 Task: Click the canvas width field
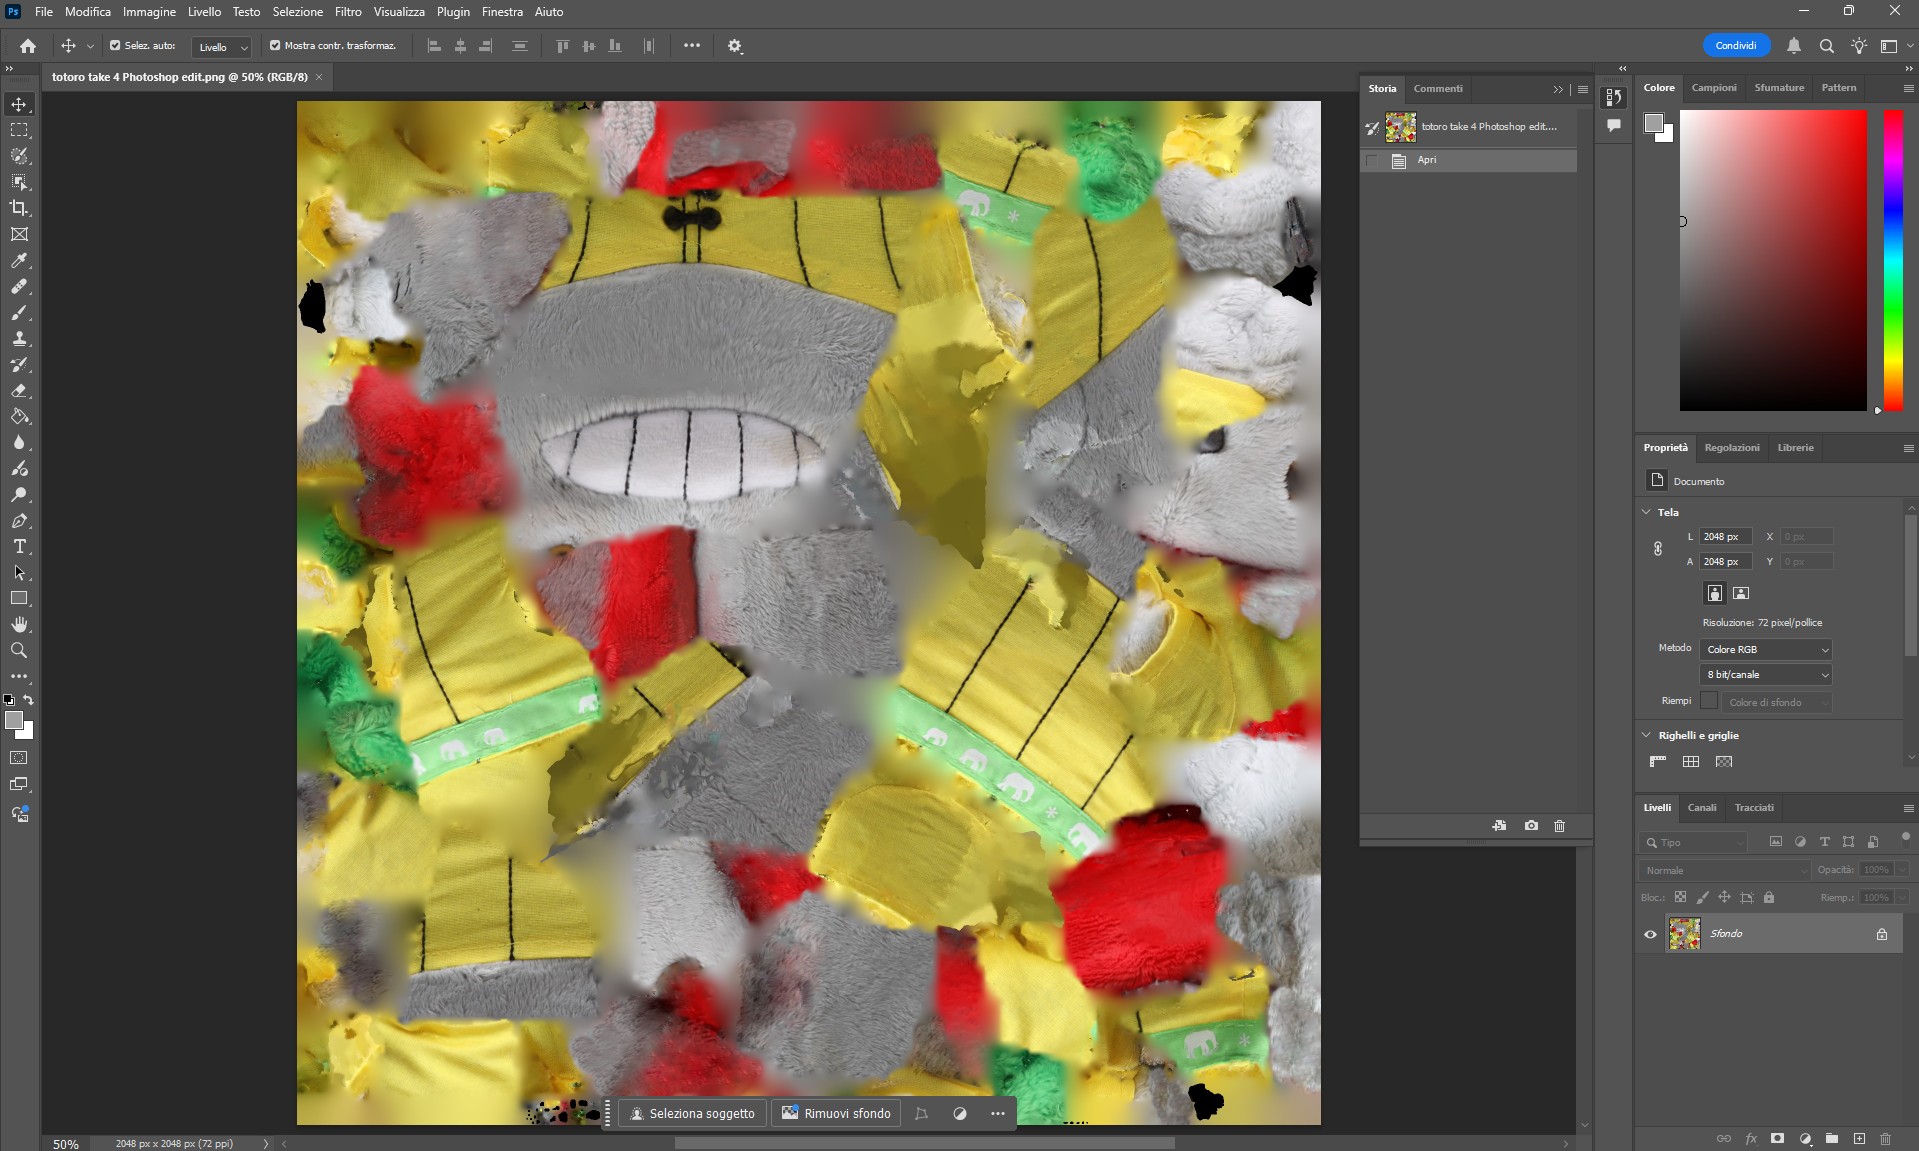(x=1726, y=537)
